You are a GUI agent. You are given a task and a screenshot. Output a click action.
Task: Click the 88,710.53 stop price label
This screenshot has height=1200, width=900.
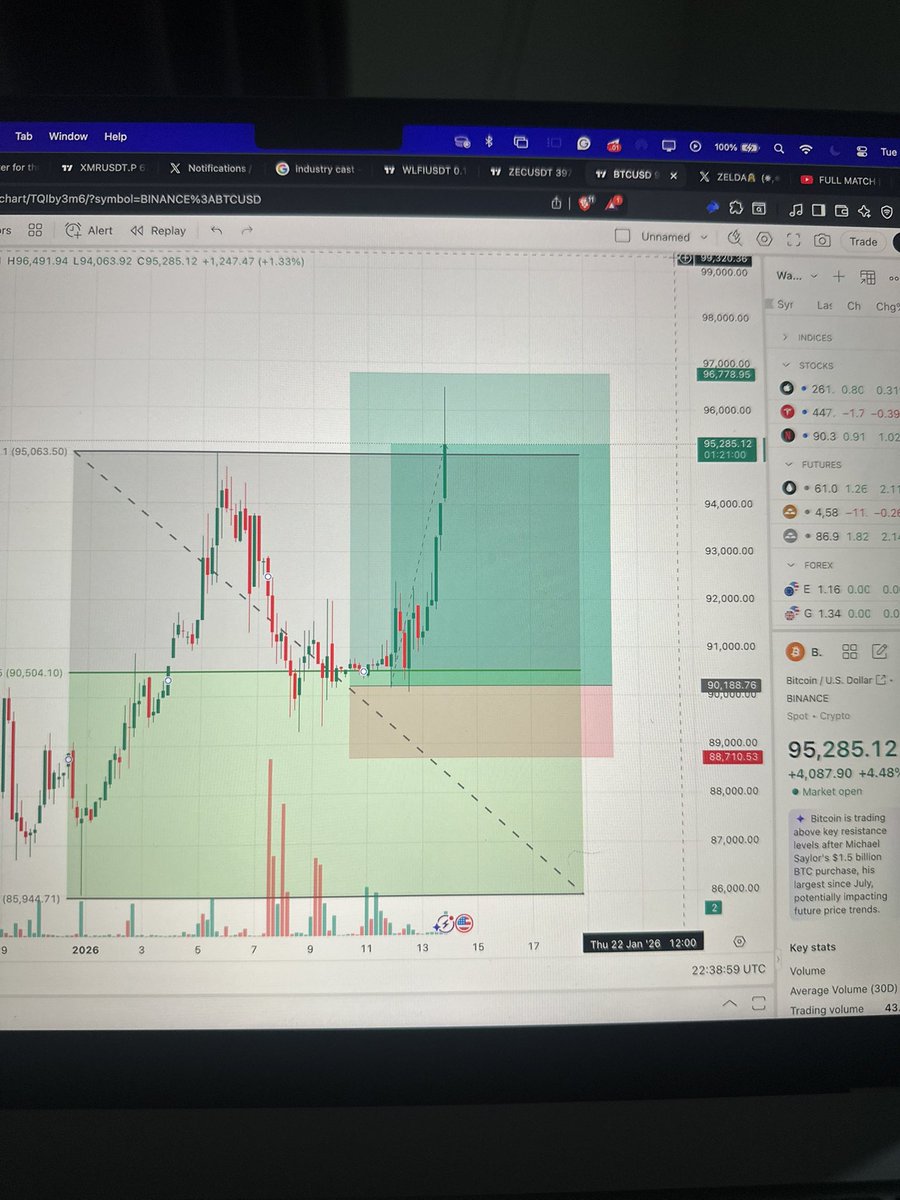(732, 757)
